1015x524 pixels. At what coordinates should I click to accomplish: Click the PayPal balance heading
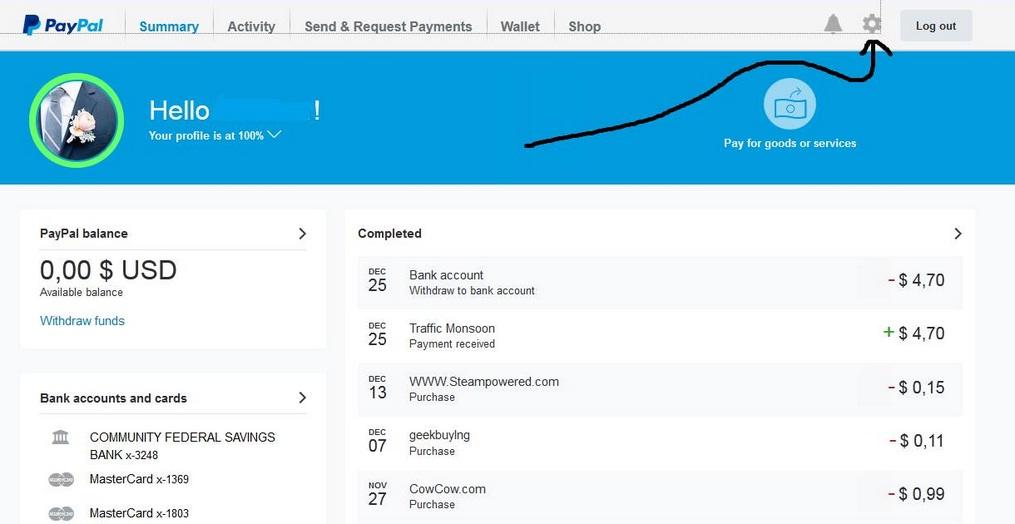coord(84,234)
